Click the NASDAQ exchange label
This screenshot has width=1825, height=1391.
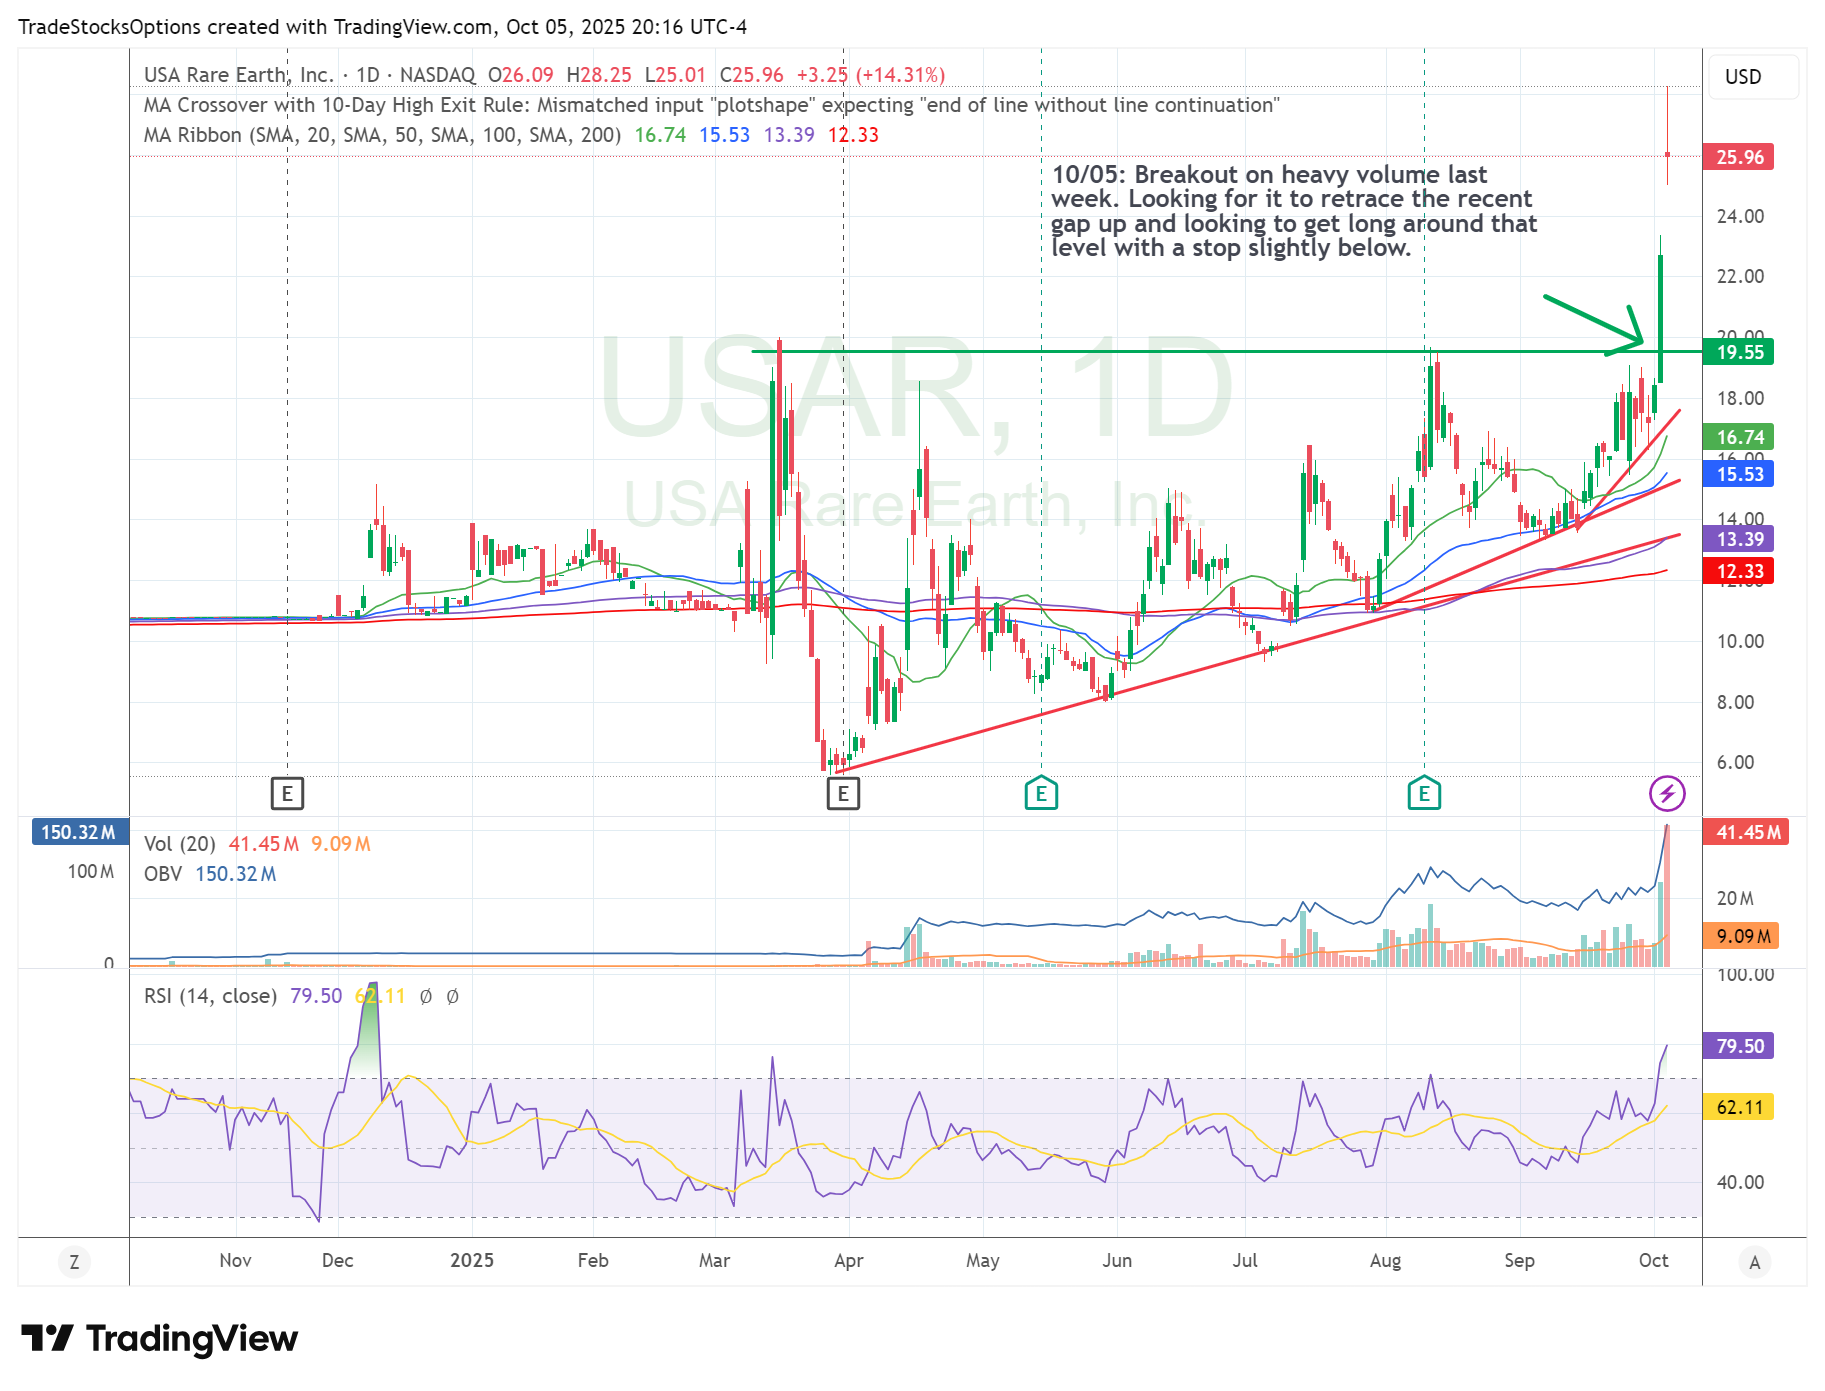coord(437,75)
